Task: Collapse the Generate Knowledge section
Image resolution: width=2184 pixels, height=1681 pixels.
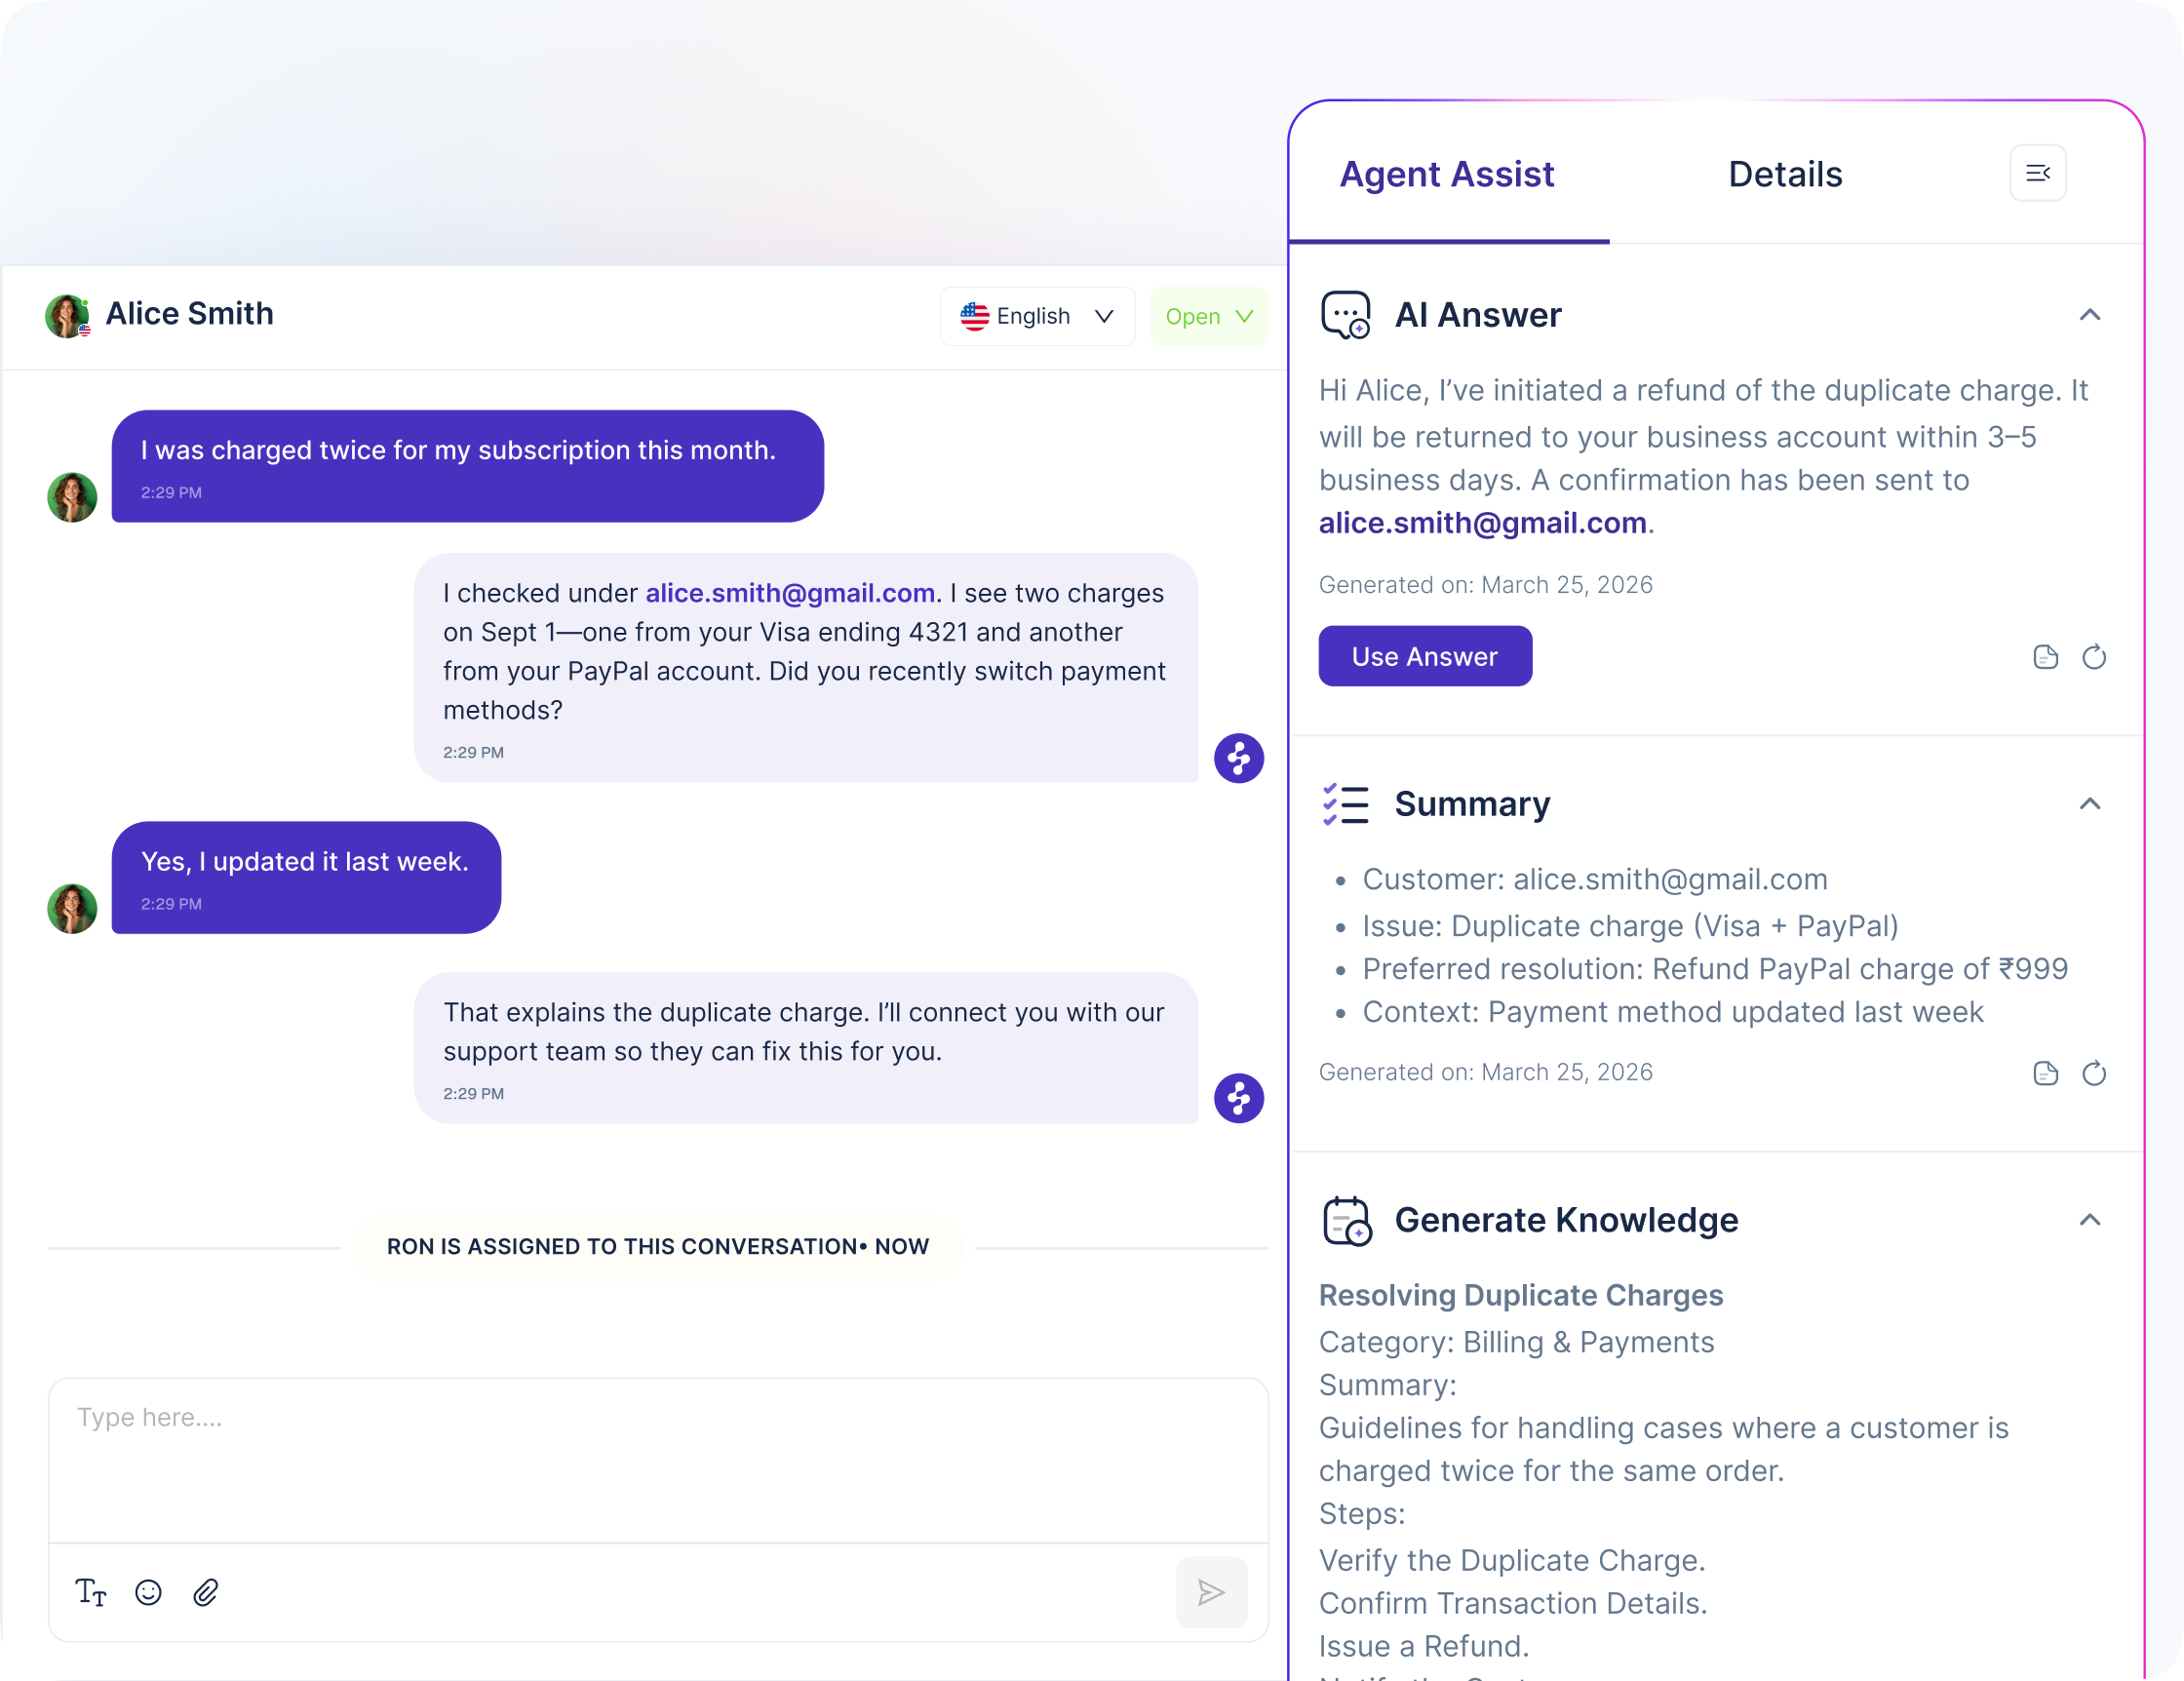Action: tap(2089, 1220)
